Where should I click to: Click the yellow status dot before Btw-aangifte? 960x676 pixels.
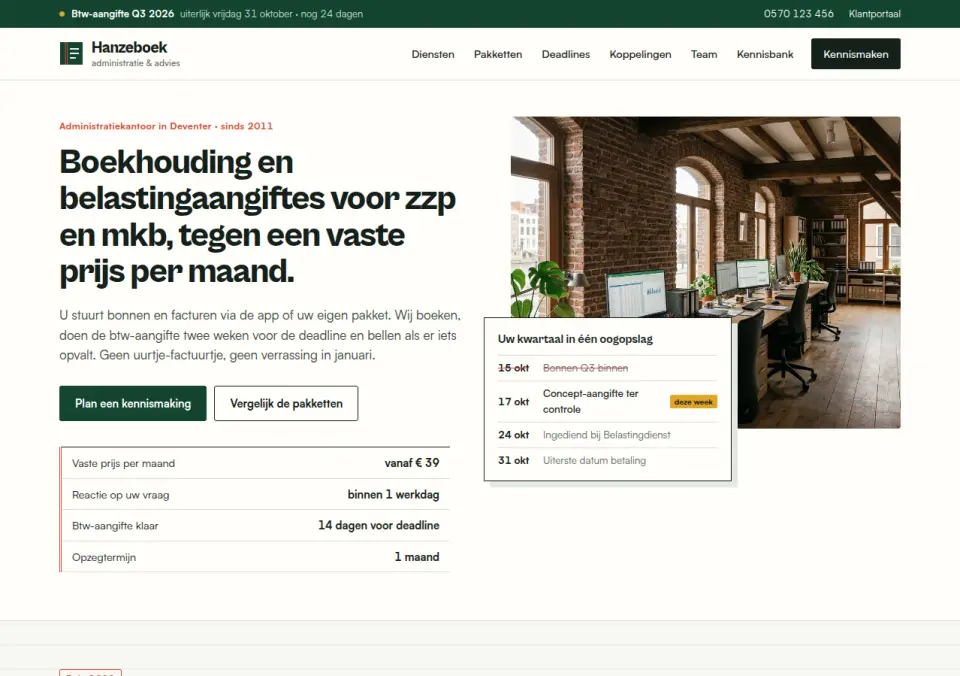click(62, 13)
